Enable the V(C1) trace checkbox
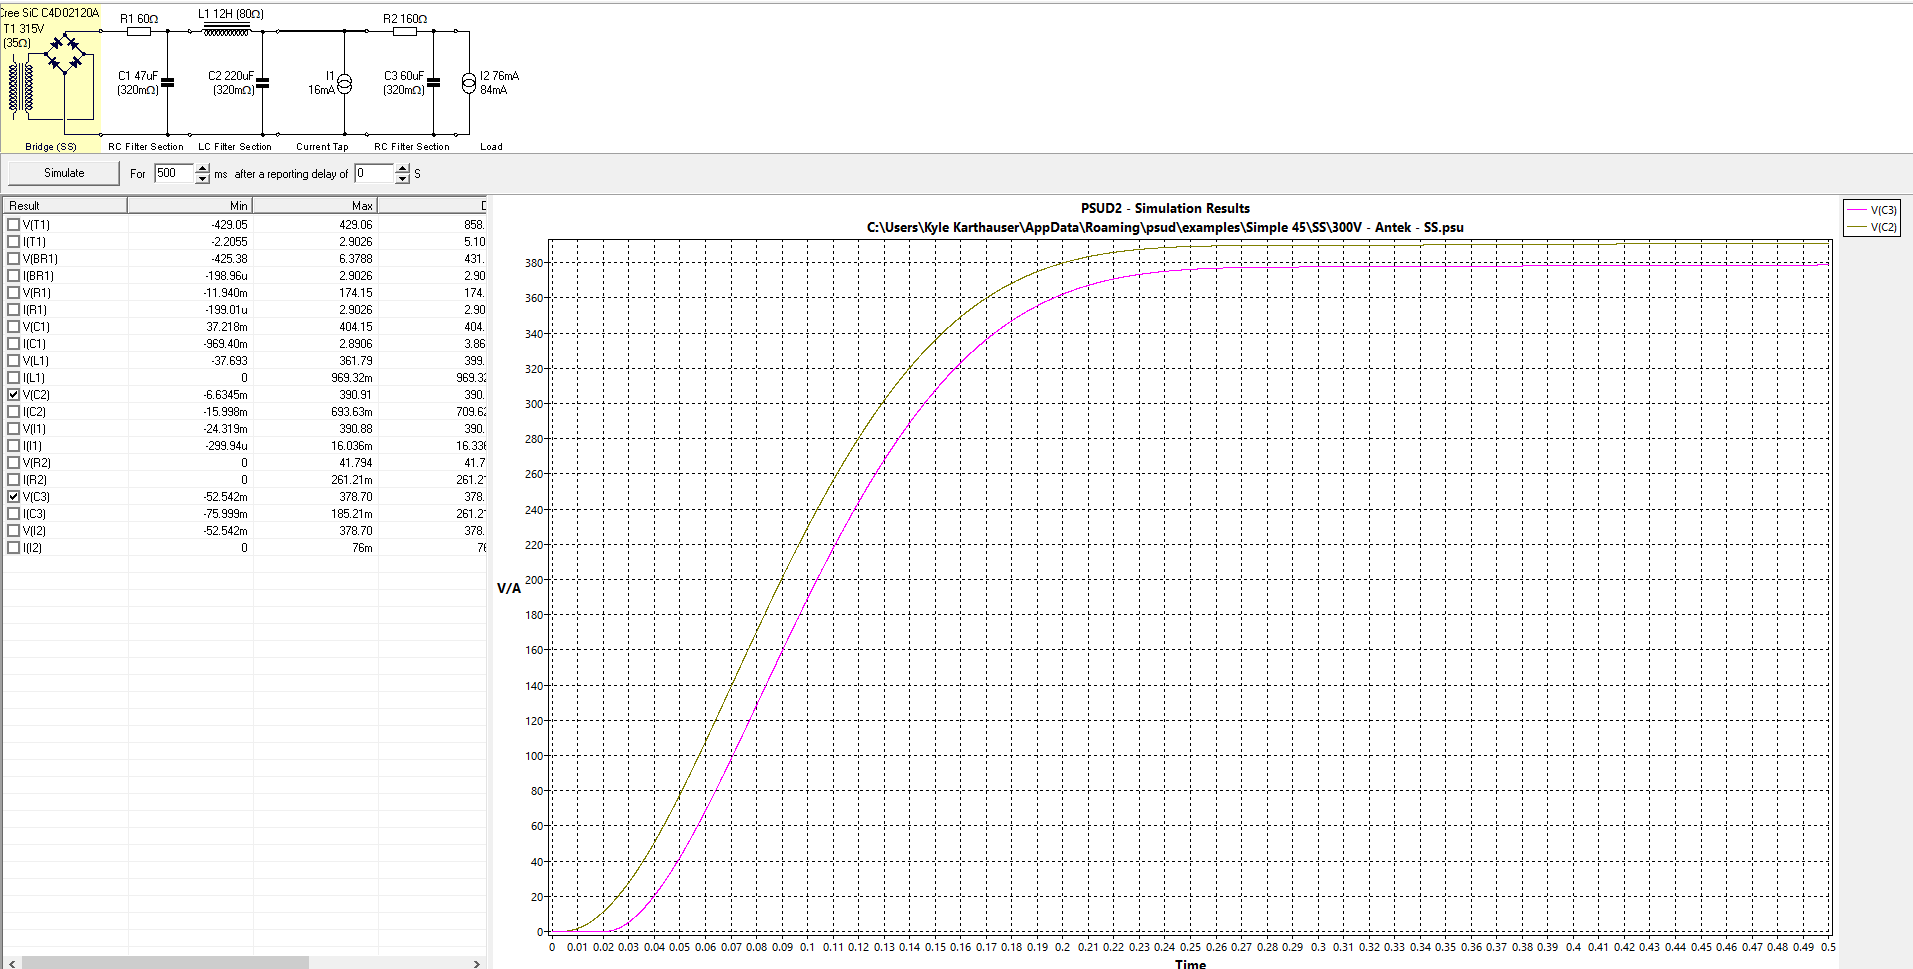1913x969 pixels. point(14,327)
